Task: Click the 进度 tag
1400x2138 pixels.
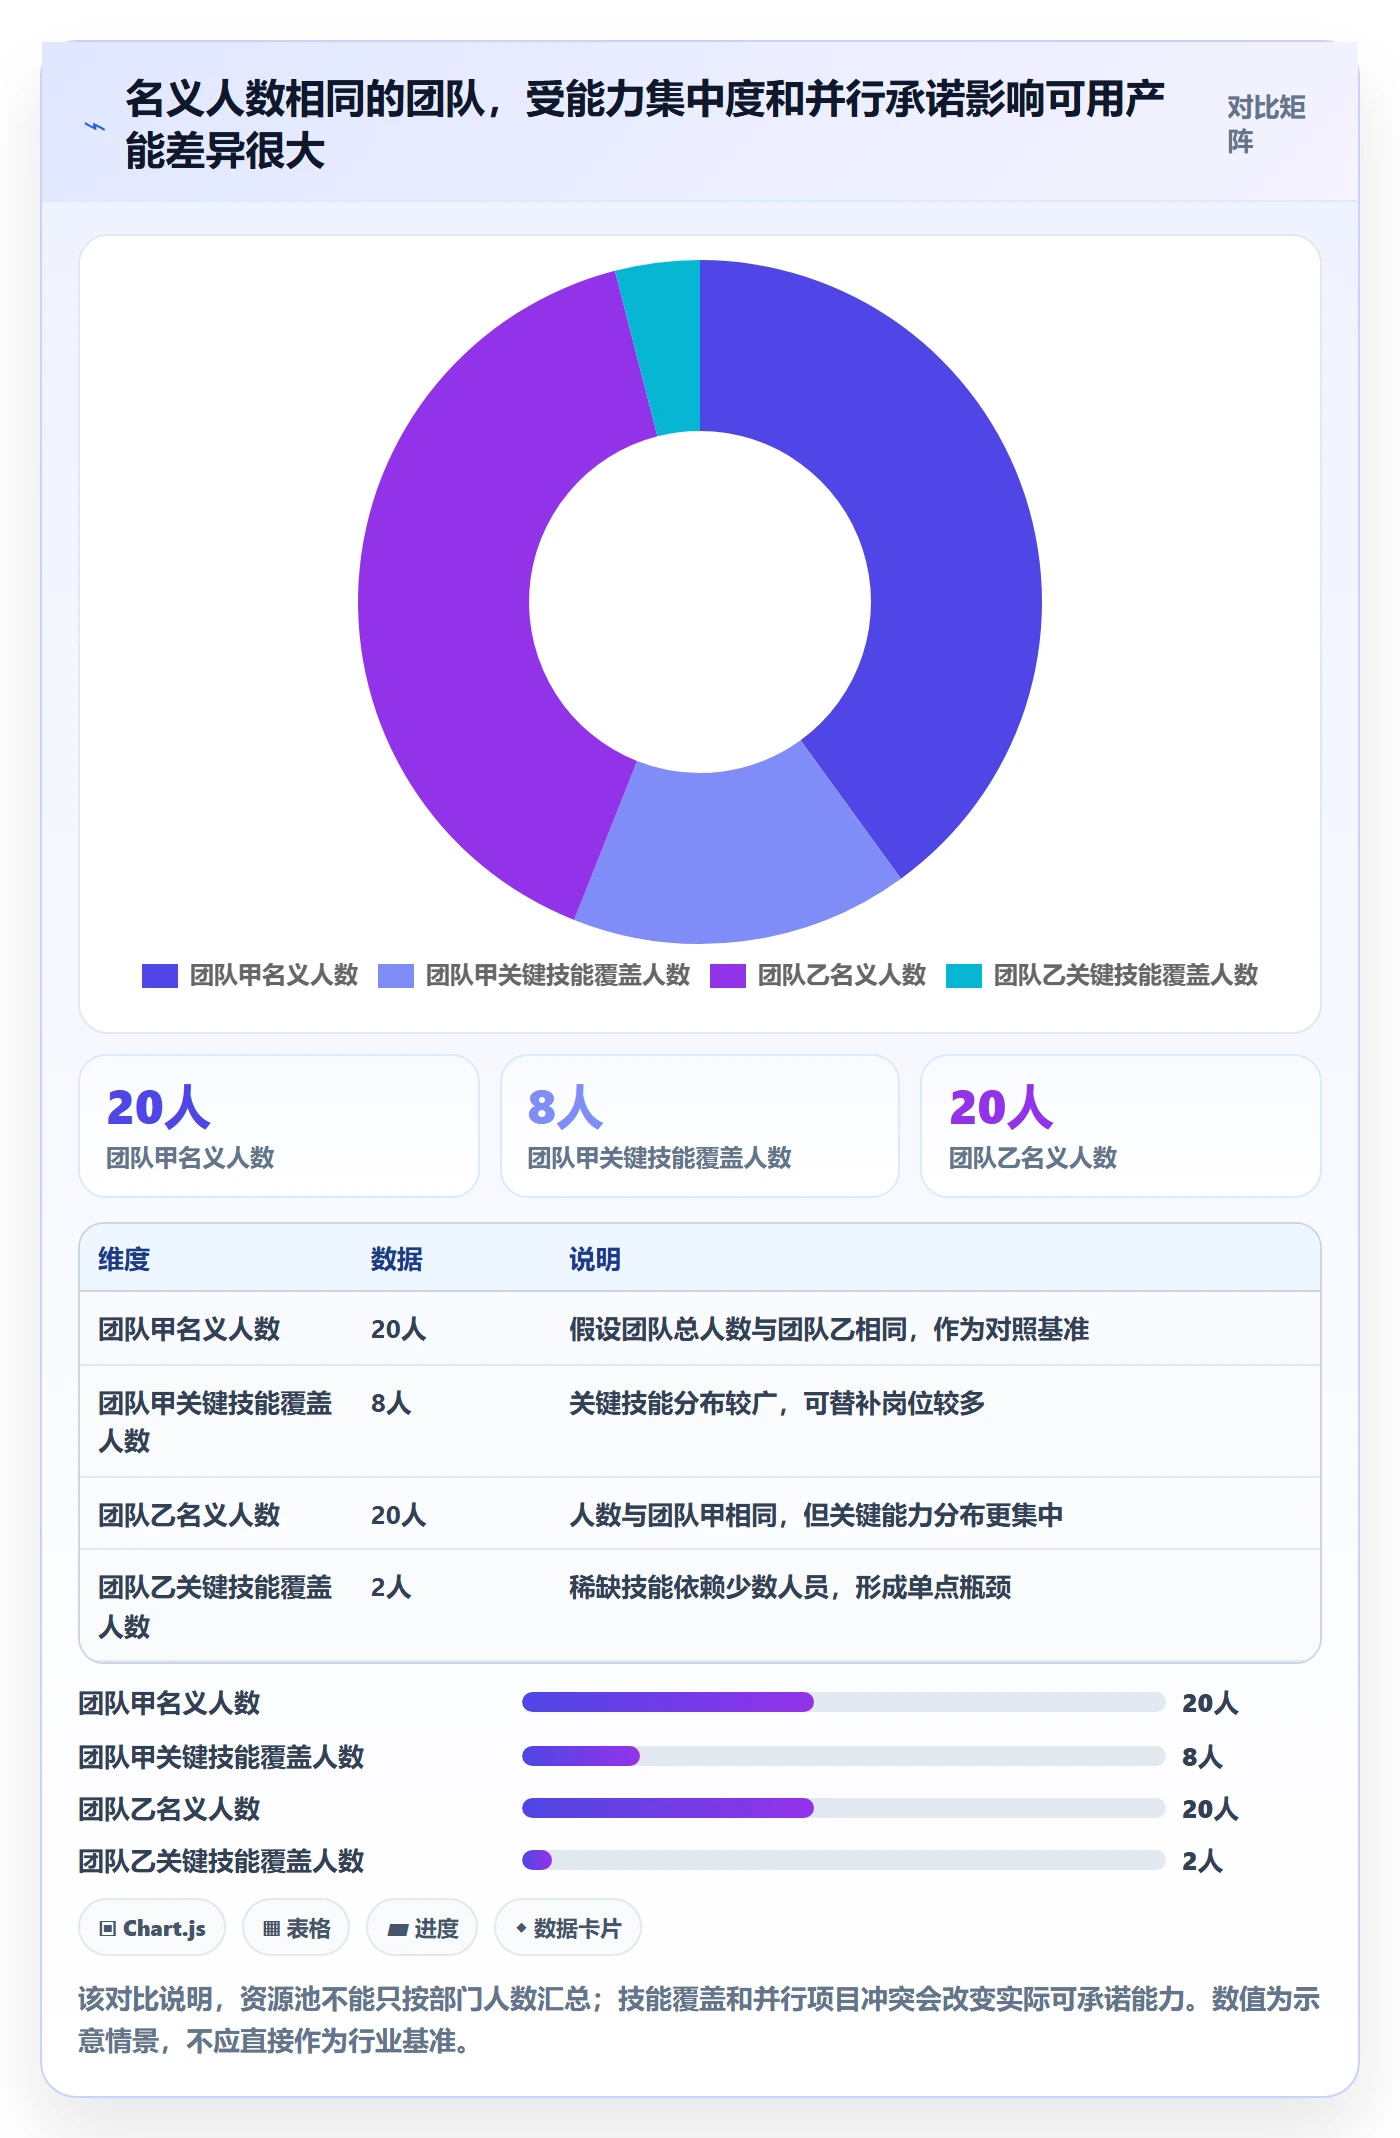Action: (422, 1928)
